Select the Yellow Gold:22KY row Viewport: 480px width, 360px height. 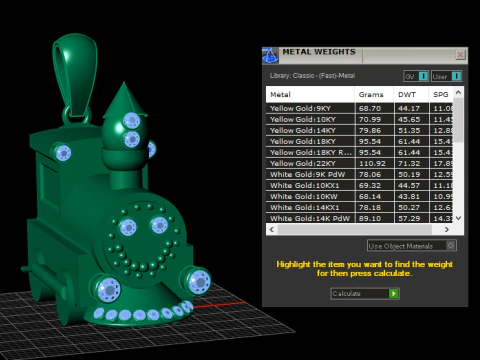click(x=360, y=163)
